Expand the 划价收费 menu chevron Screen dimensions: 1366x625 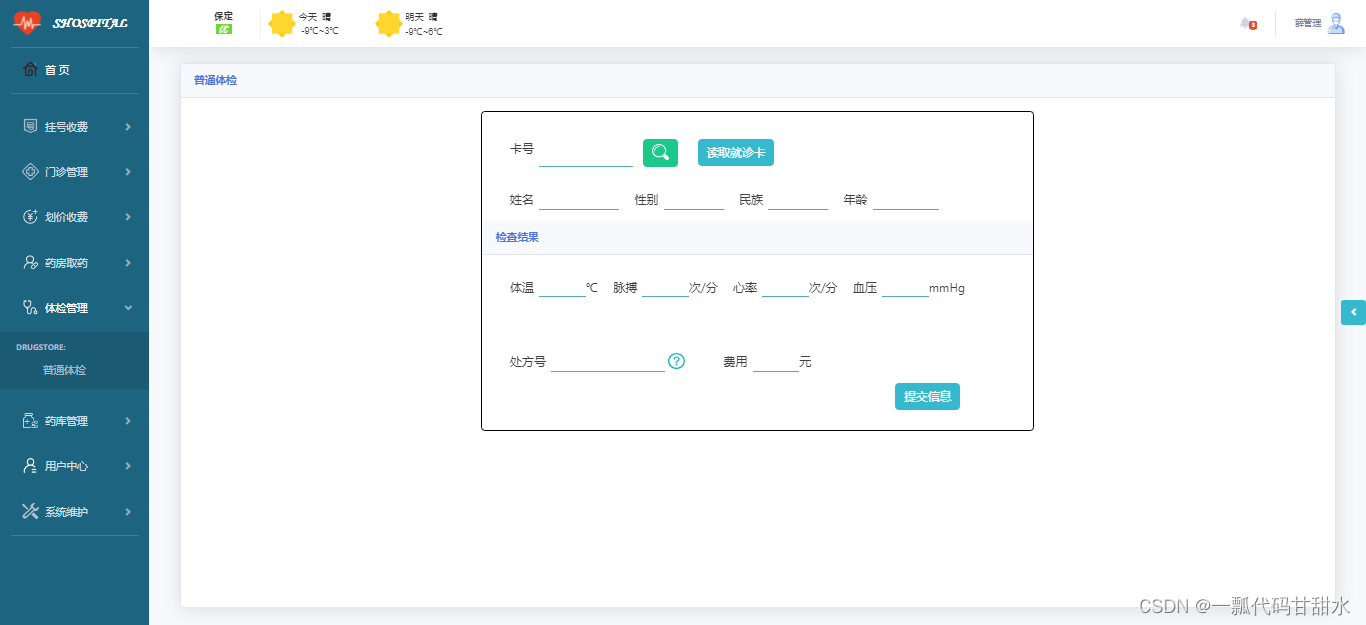coord(128,217)
